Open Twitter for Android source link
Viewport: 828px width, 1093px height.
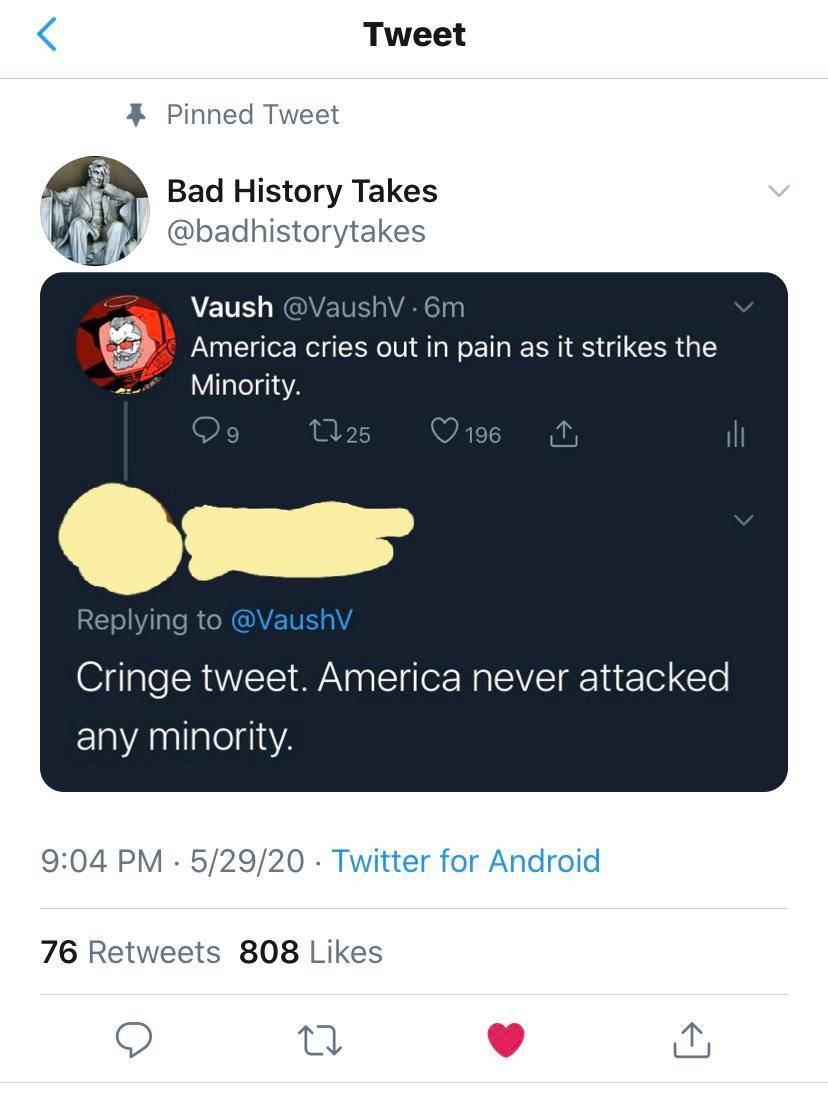pyautogui.click(x=466, y=860)
